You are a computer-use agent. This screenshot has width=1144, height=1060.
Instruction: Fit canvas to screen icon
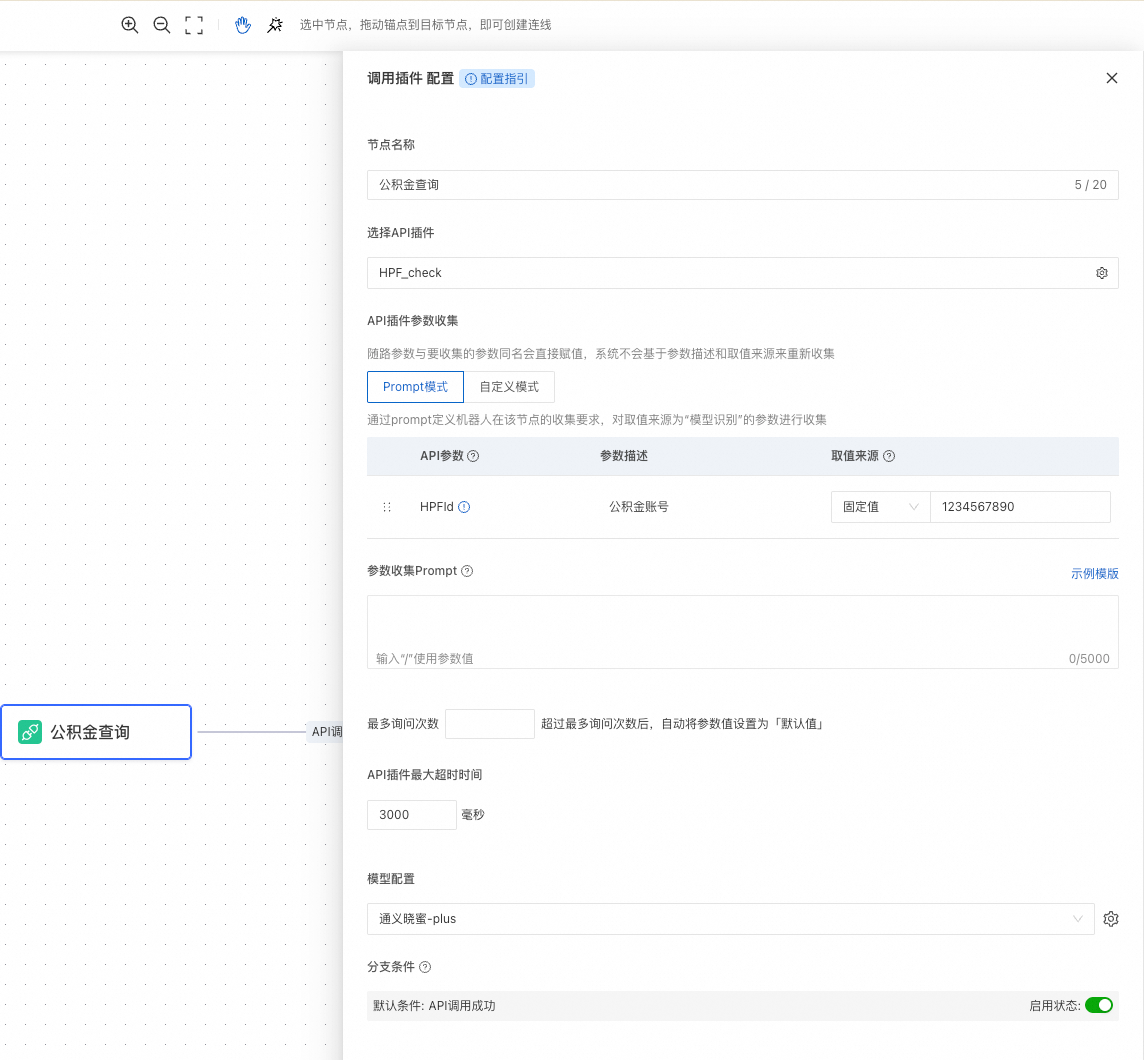click(194, 25)
